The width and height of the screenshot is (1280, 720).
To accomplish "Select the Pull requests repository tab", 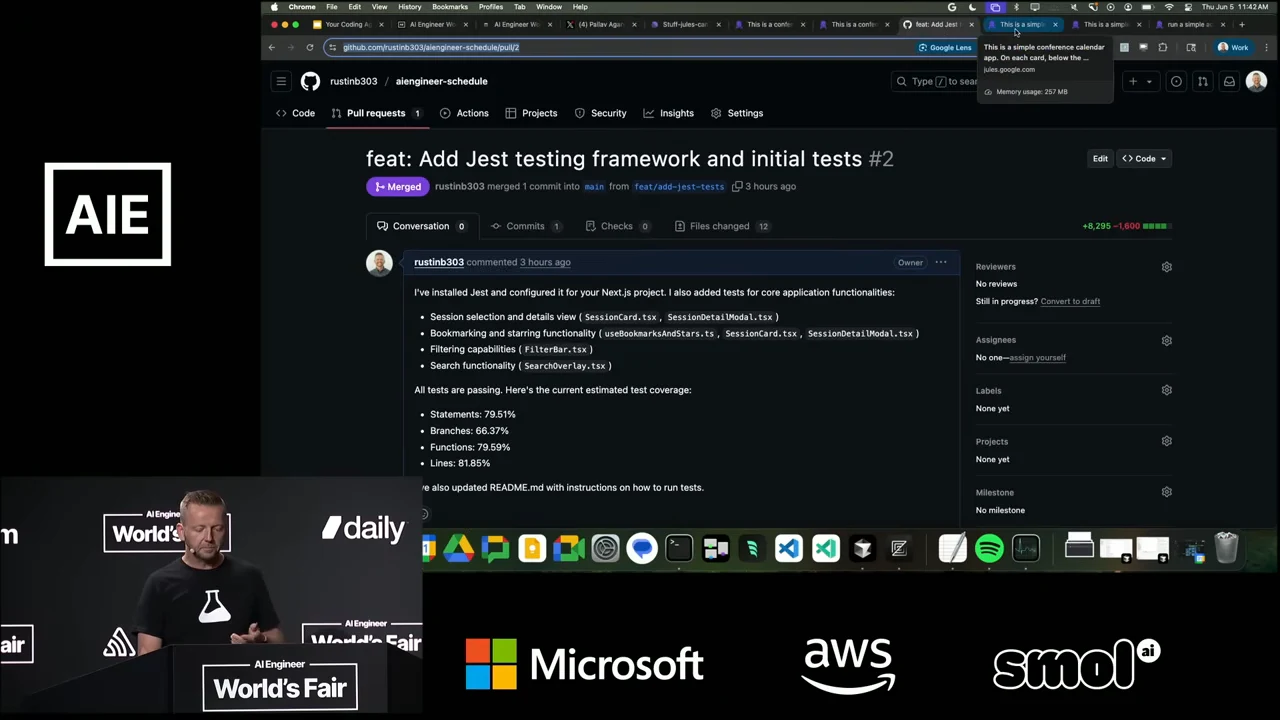I will 376,113.
